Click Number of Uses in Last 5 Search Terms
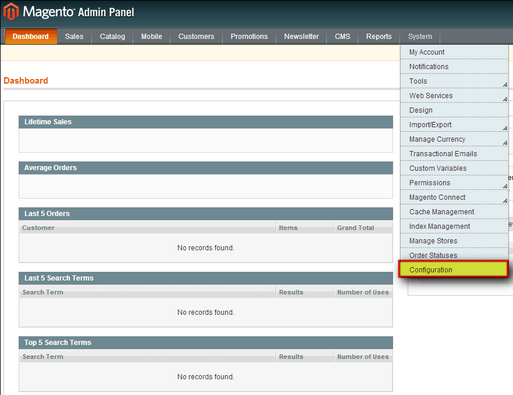The width and height of the screenshot is (513, 395). (x=363, y=292)
